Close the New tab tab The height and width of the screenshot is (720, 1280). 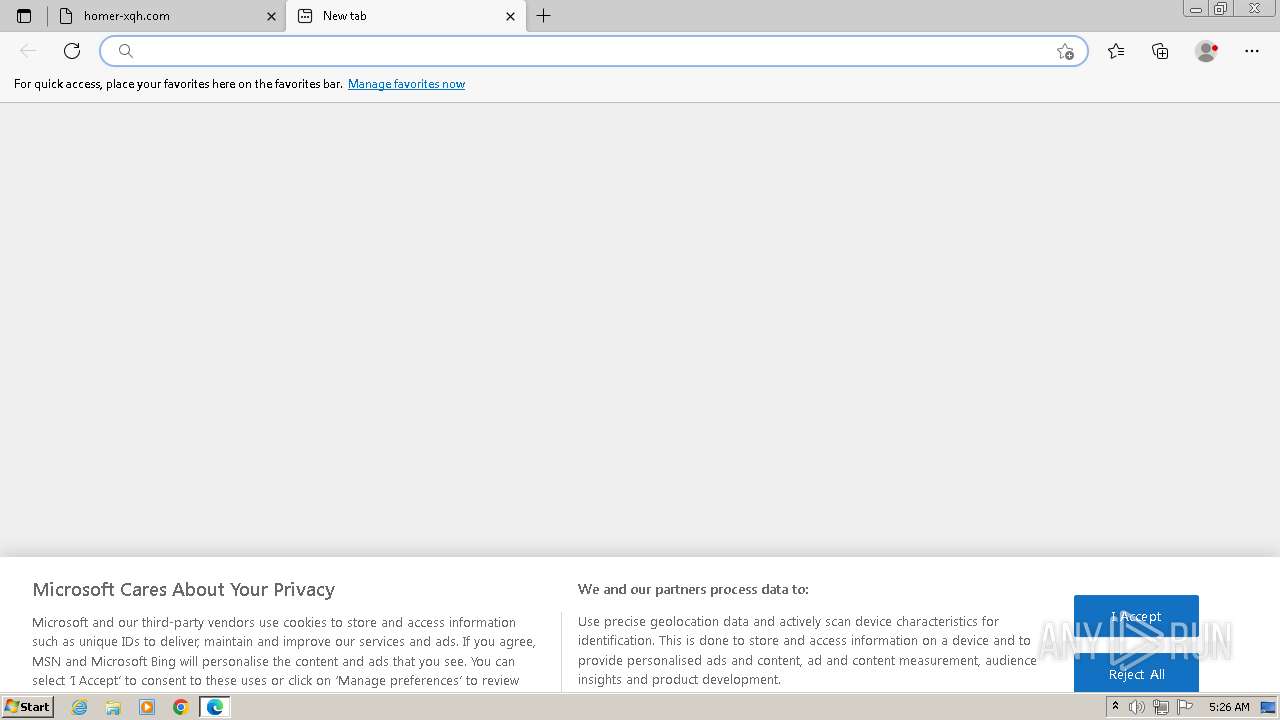coord(510,16)
